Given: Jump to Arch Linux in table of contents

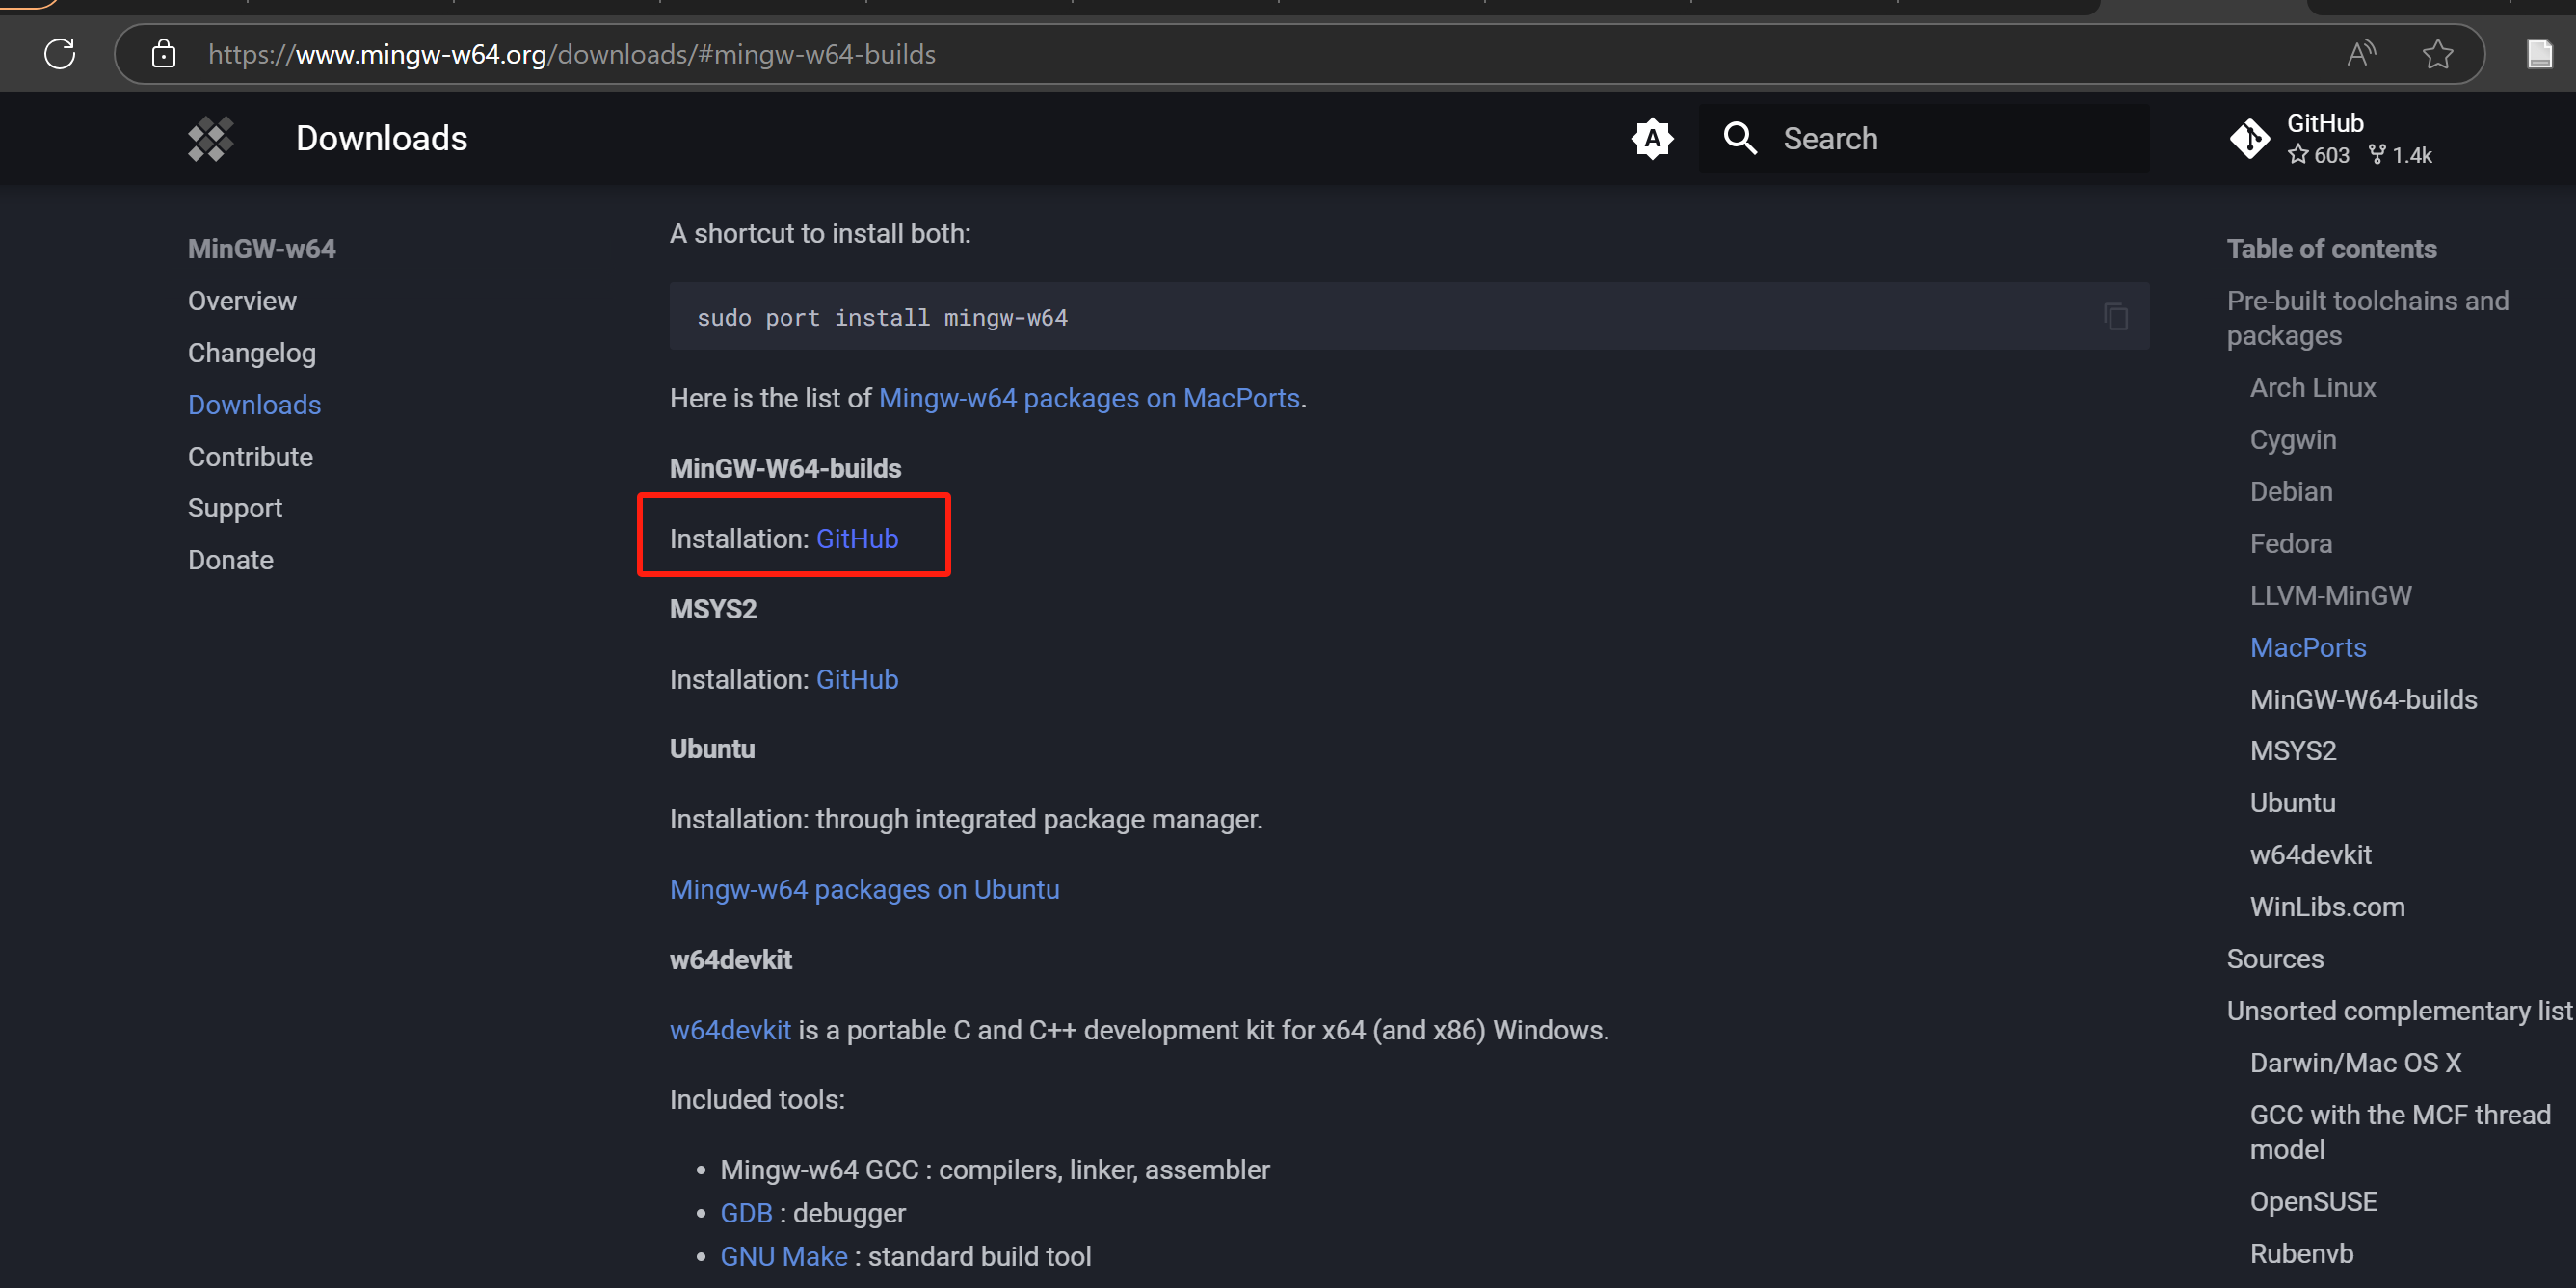Looking at the screenshot, I should tap(2312, 388).
